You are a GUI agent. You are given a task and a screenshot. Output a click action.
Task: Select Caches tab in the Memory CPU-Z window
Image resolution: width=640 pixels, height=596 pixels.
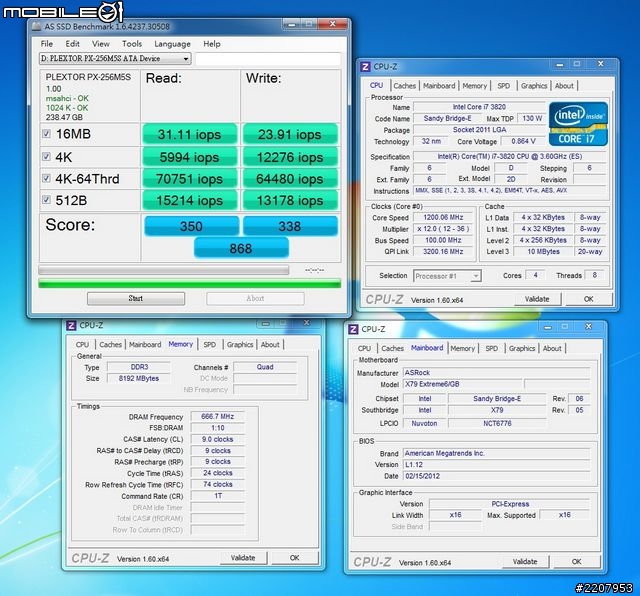[110, 345]
